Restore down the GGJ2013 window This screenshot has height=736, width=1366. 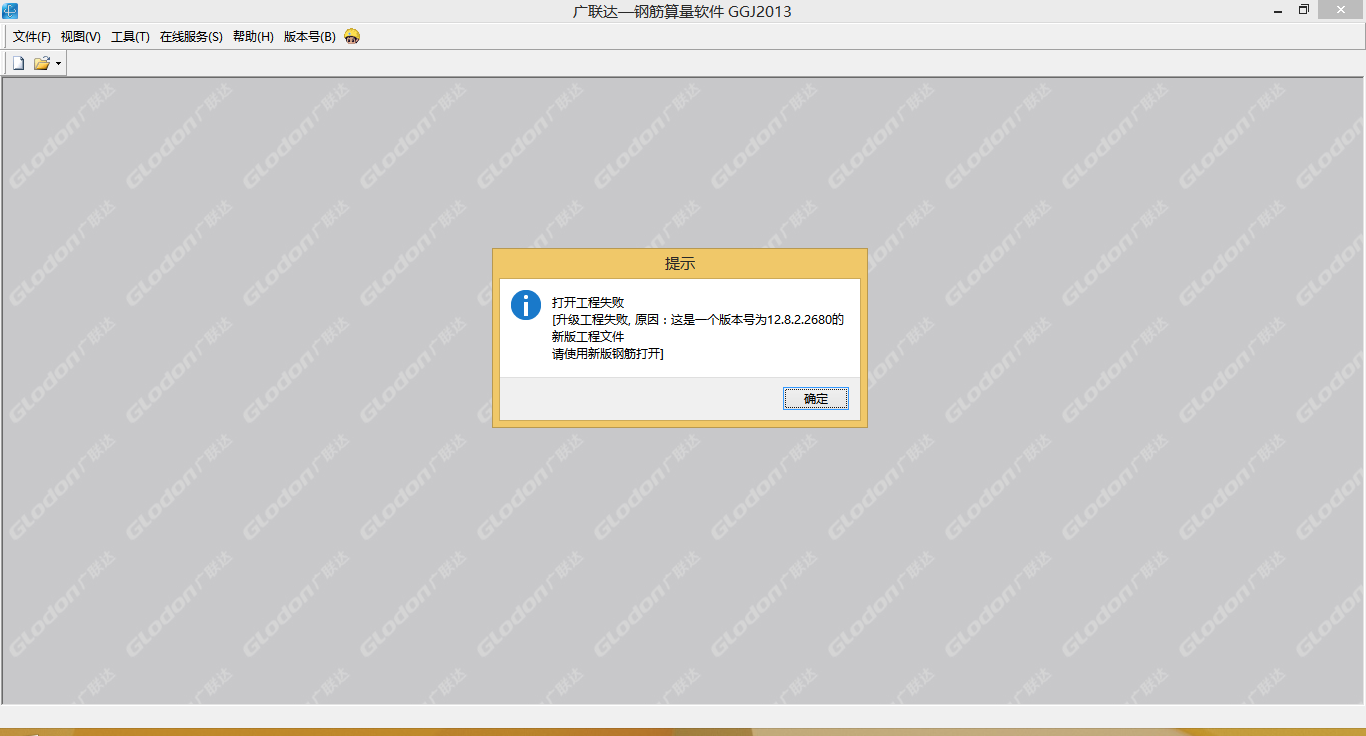click(1304, 11)
